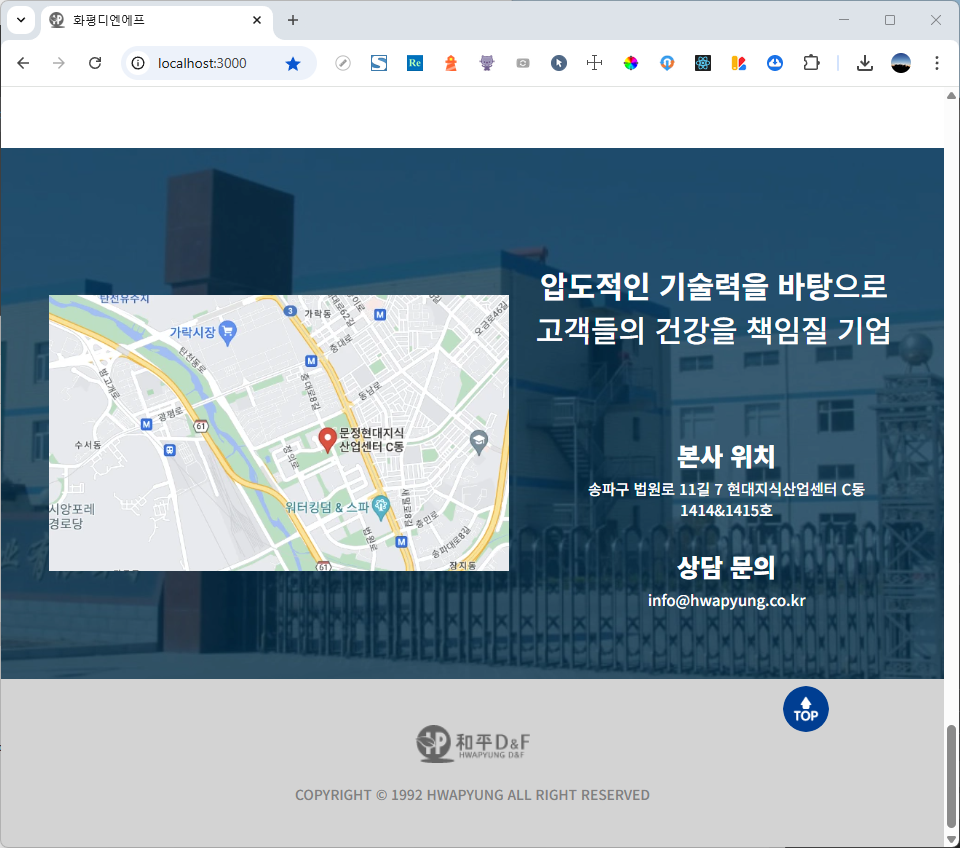Open the Chrome three-dot menu
960x848 pixels.
[937, 63]
